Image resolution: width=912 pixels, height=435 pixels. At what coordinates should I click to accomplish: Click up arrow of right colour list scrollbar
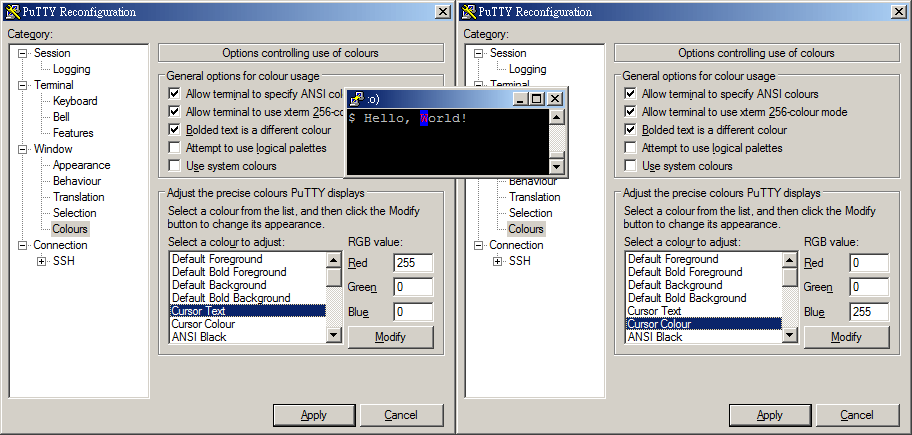click(x=790, y=261)
